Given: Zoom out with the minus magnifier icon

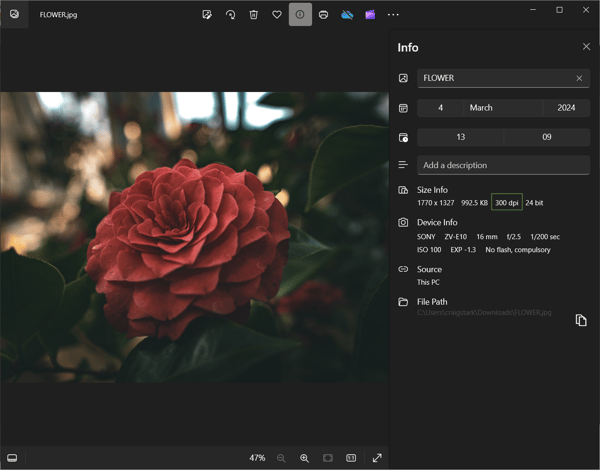Looking at the screenshot, I should pos(281,458).
